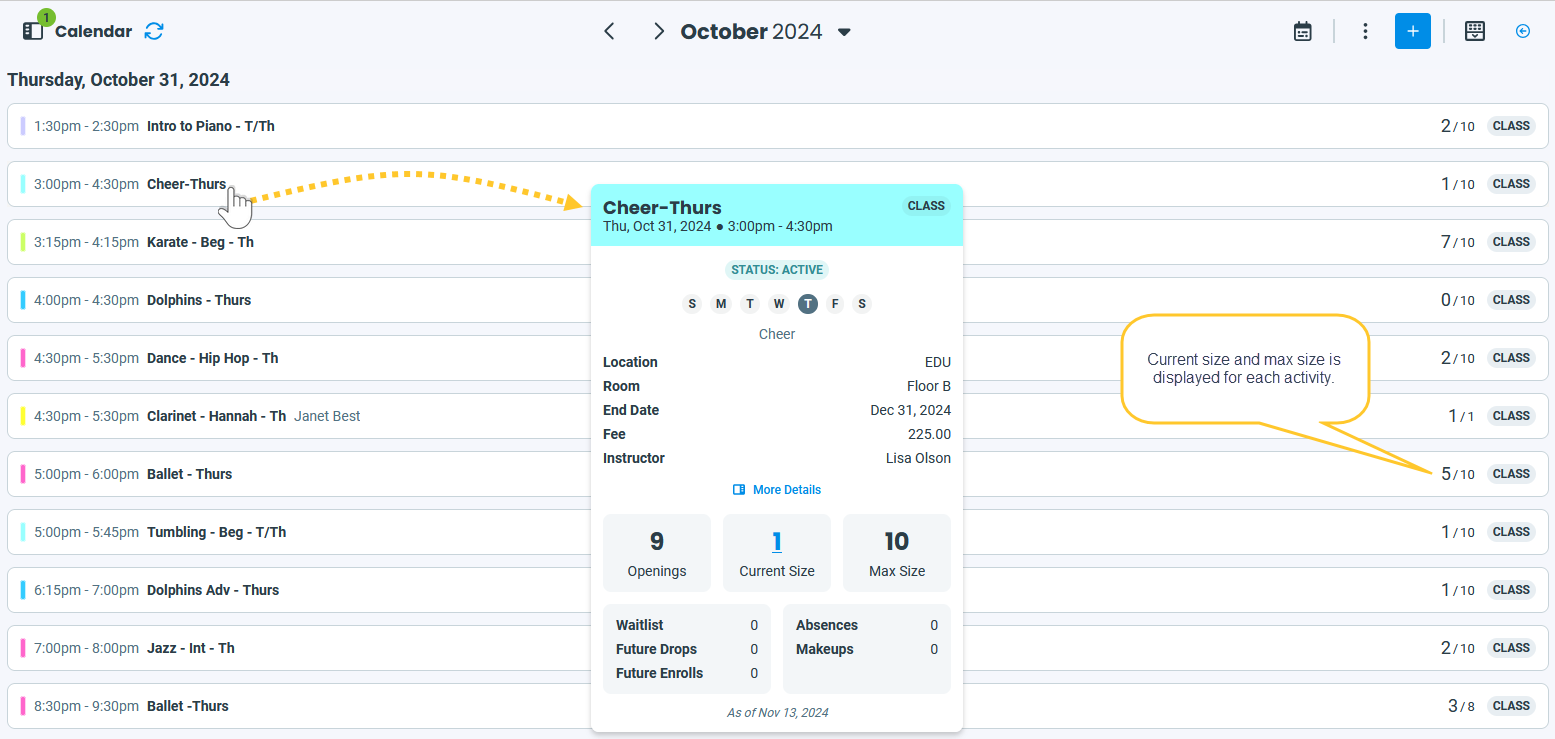Click the 7/10 size on Karate row
Viewport: 1555px width, 739px height.
pyautogui.click(x=1457, y=242)
